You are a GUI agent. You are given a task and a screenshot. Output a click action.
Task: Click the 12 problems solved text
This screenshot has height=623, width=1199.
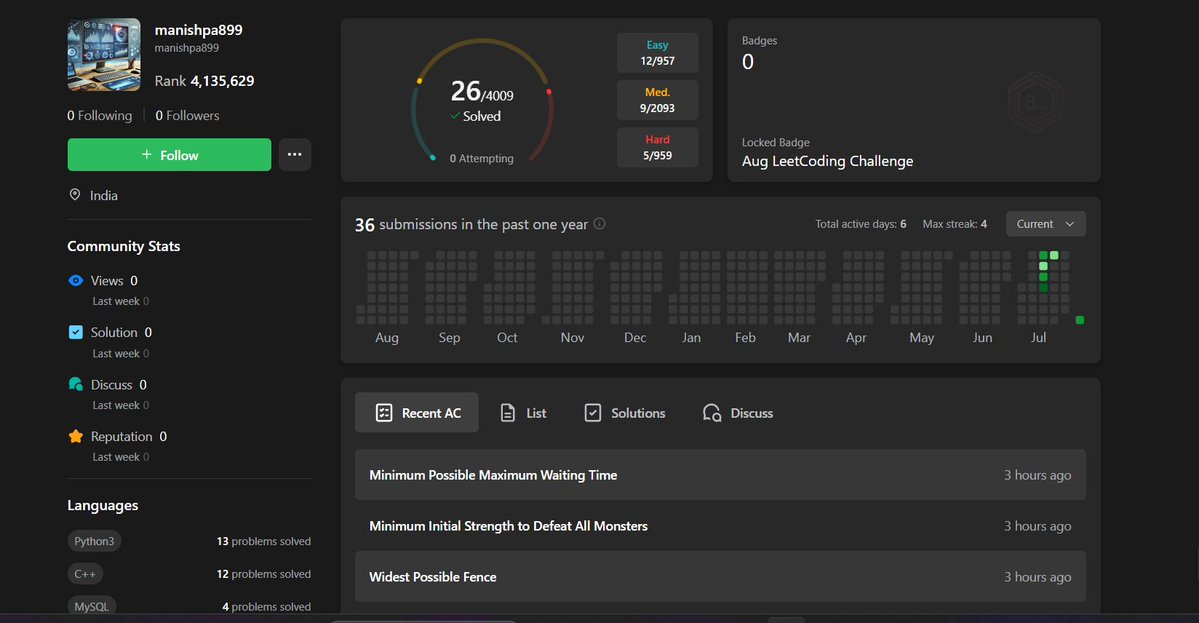[264, 574]
